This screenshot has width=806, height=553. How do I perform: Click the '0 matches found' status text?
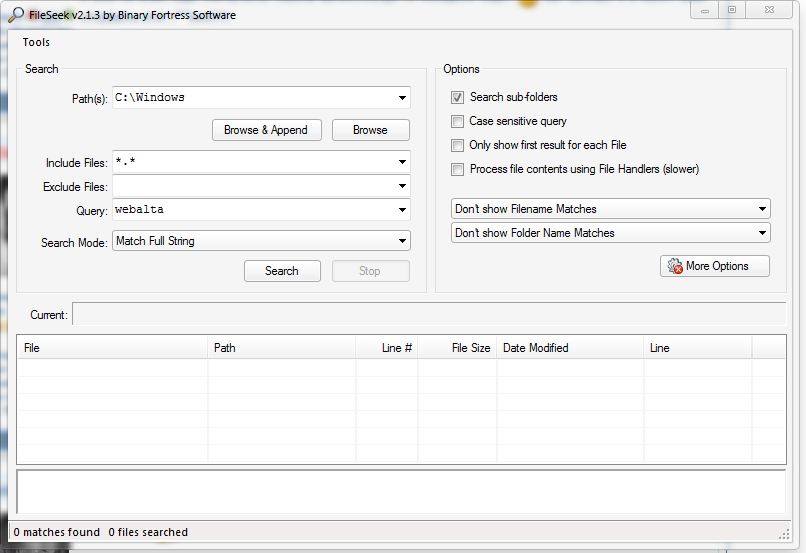[x=57, y=532]
